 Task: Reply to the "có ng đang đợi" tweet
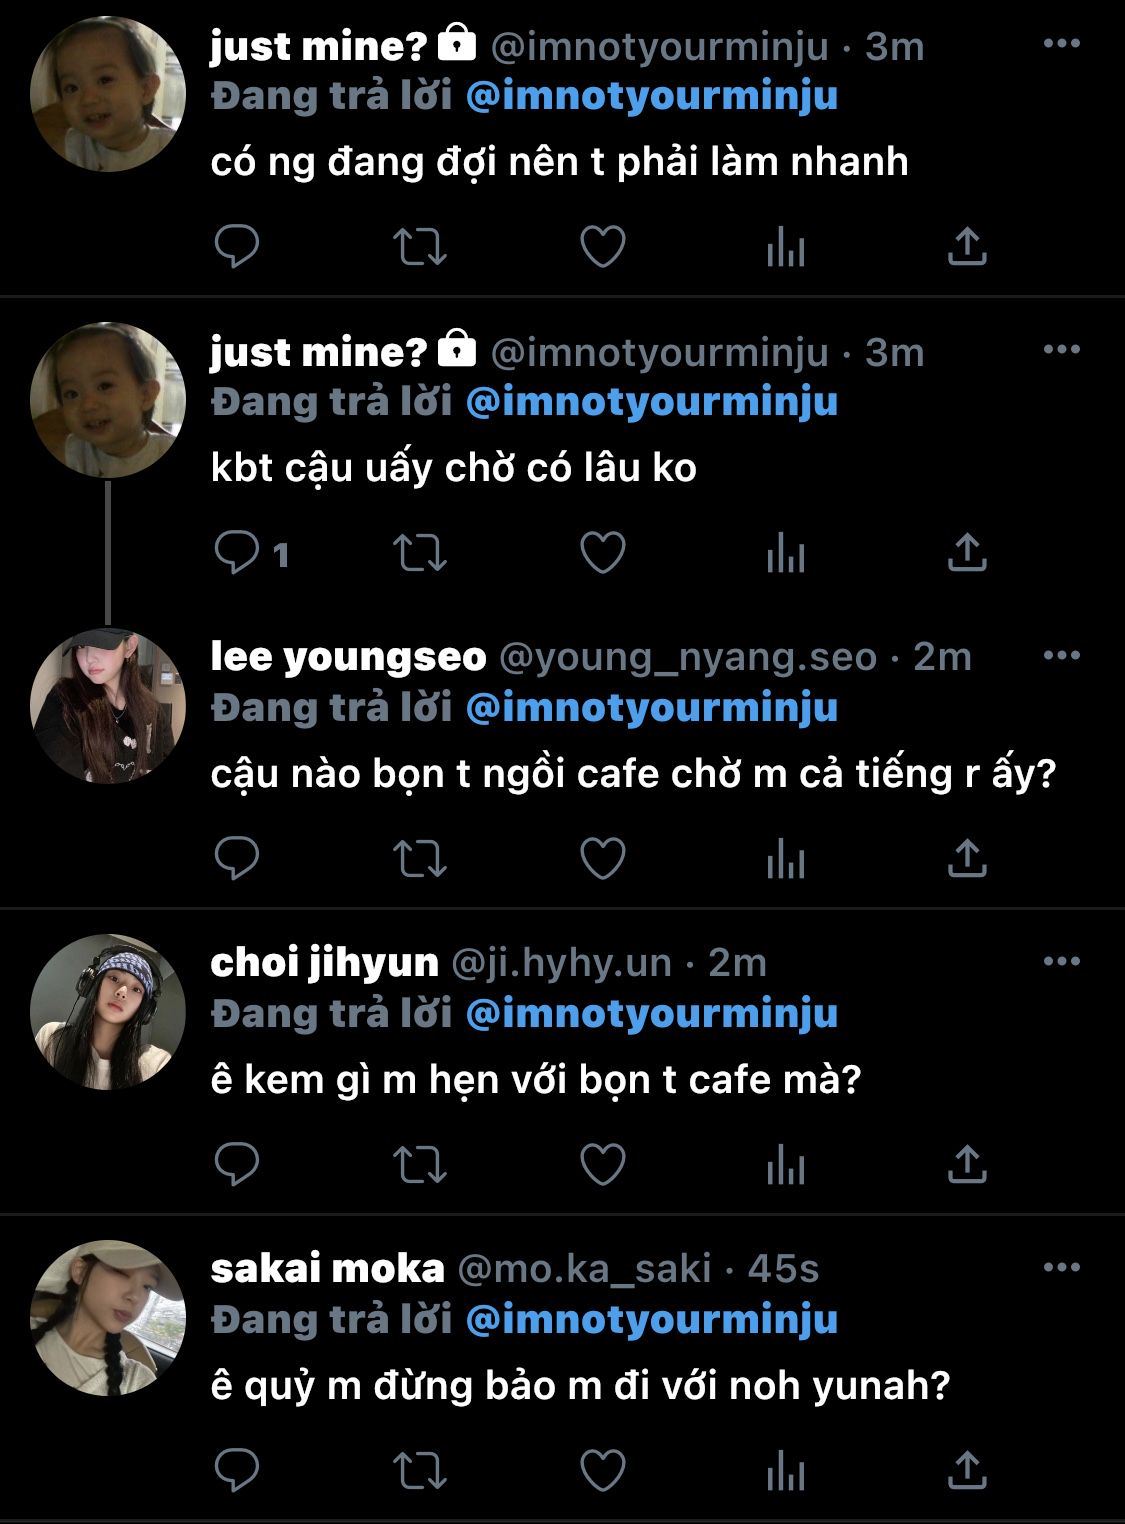pos(237,246)
